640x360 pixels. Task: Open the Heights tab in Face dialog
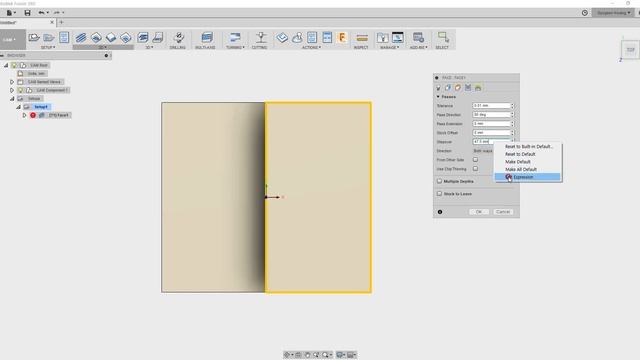pyautogui.click(x=458, y=88)
